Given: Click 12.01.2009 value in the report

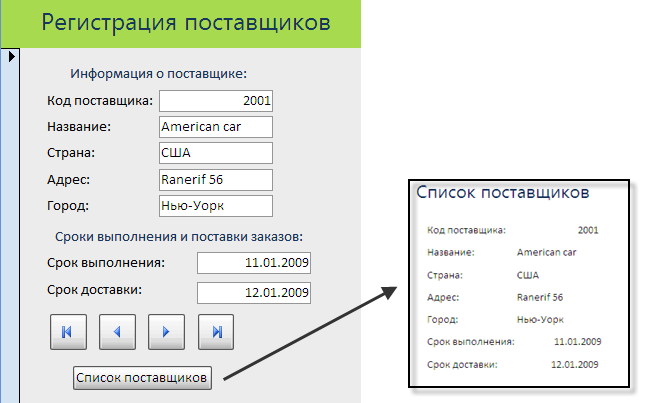Looking at the screenshot, I should (575, 364).
